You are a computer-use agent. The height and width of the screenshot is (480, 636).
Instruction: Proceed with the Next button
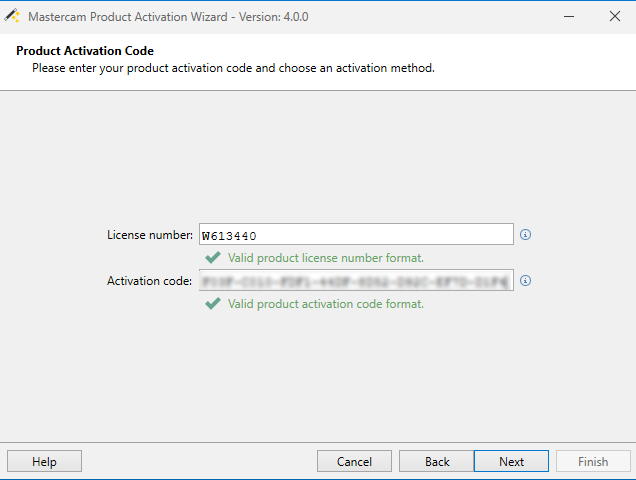point(511,462)
